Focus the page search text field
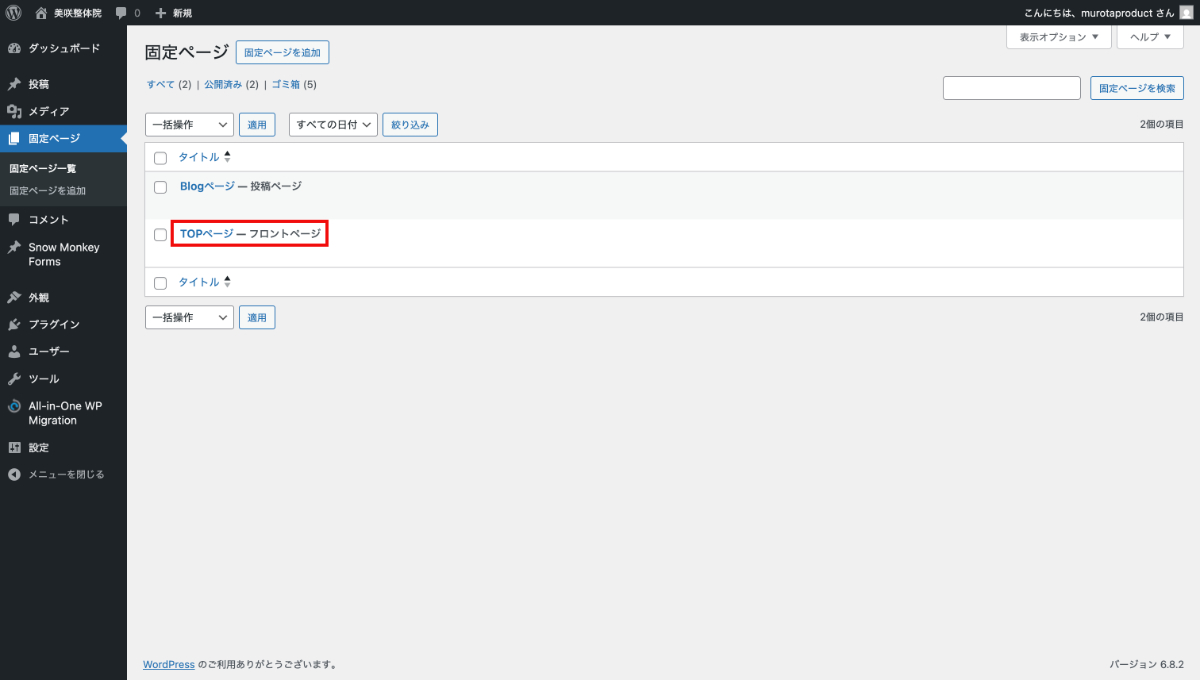Screen dimensions: 1200x680 click(x=1011, y=88)
